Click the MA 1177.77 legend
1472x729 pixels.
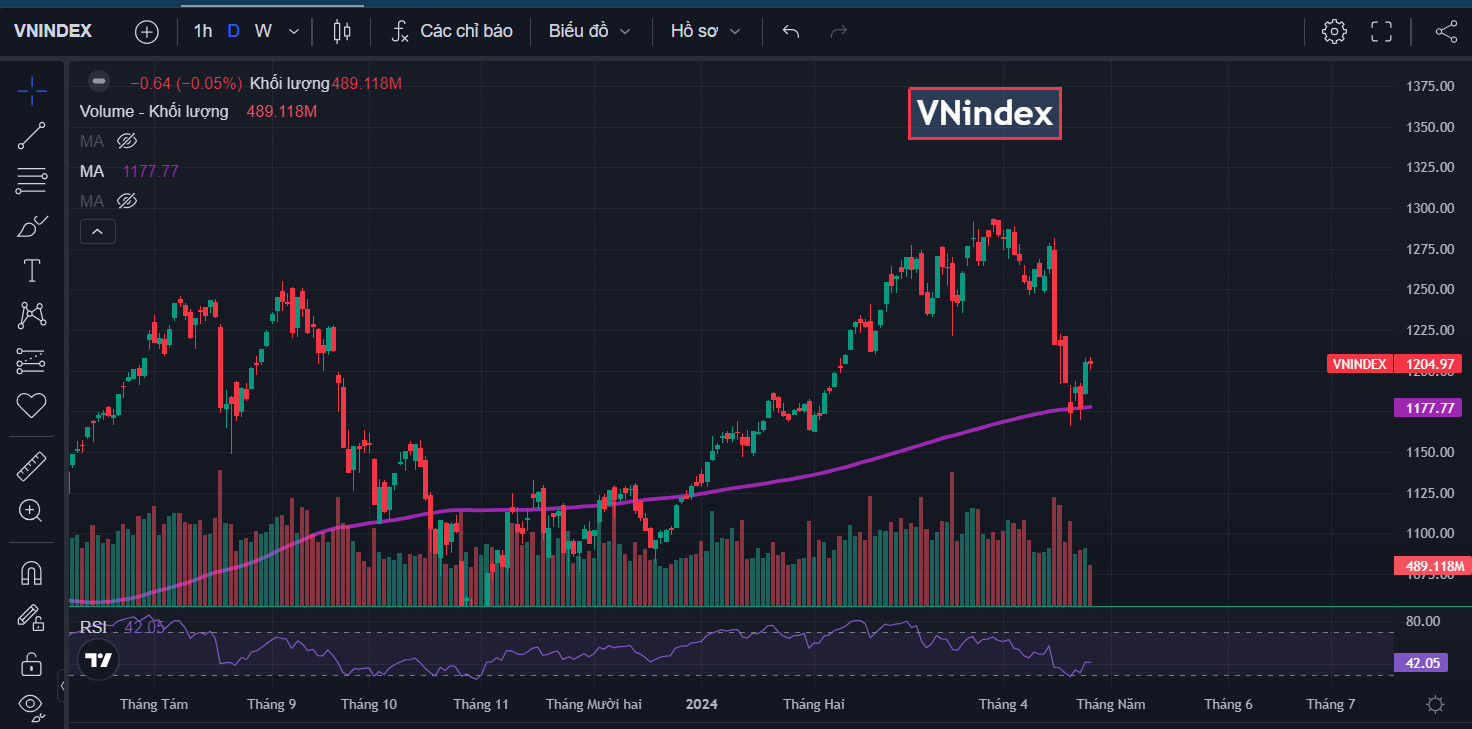pos(129,171)
